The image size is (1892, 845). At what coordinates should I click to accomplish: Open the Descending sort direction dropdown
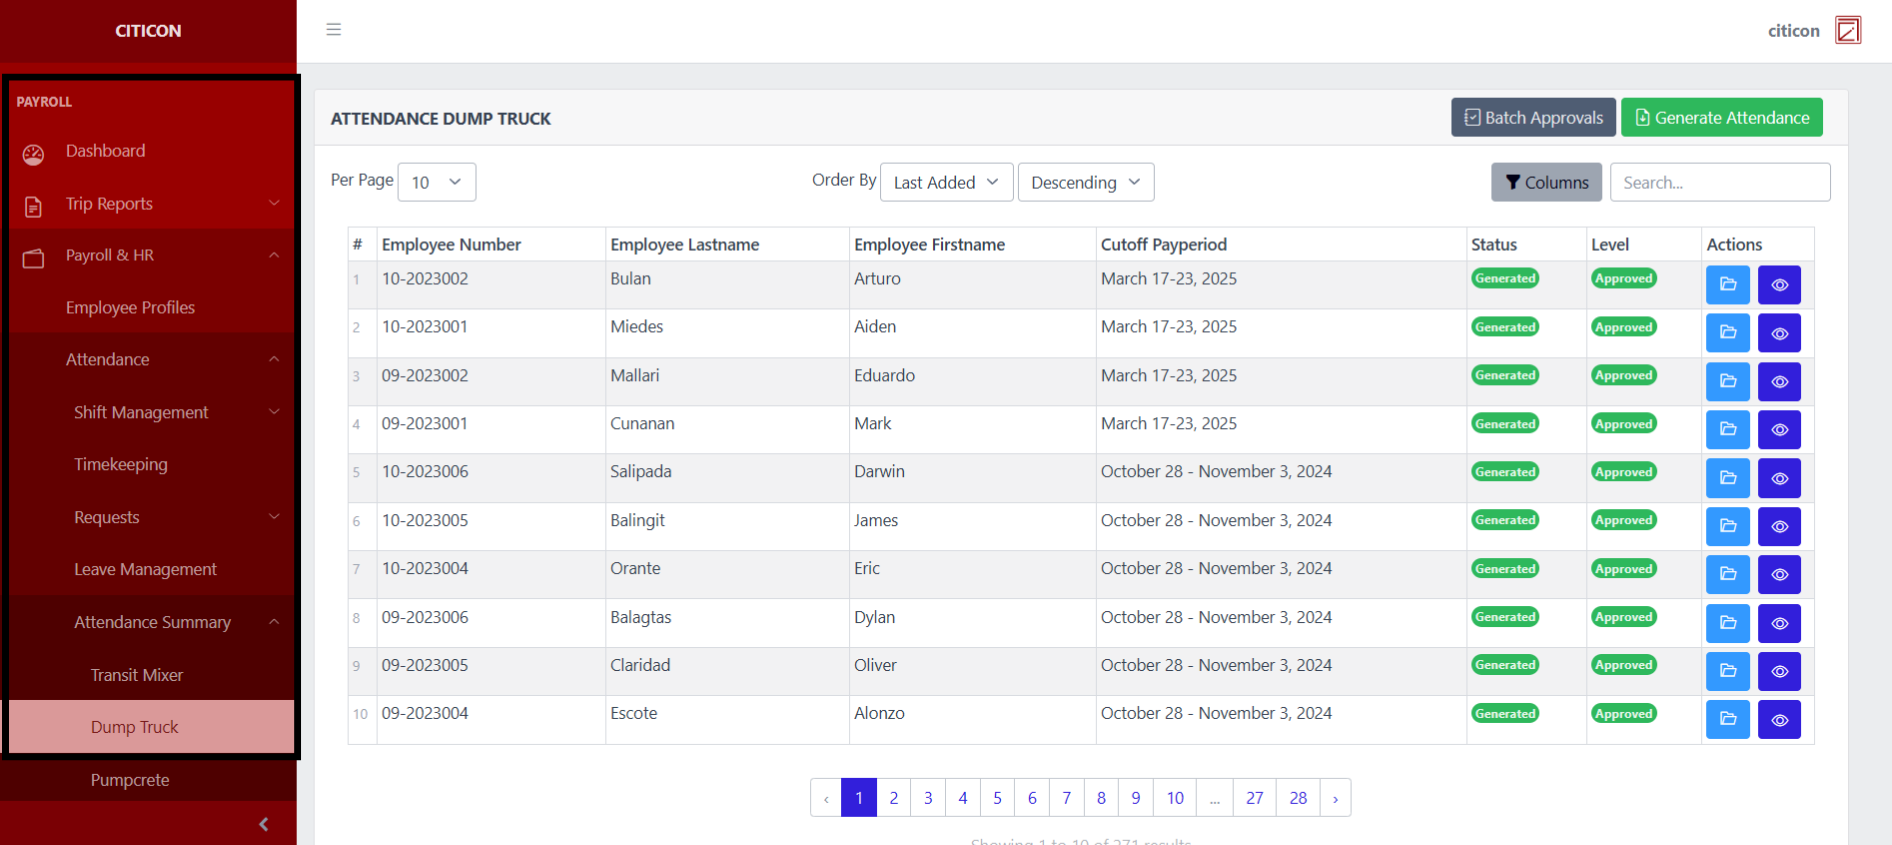(x=1085, y=182)
